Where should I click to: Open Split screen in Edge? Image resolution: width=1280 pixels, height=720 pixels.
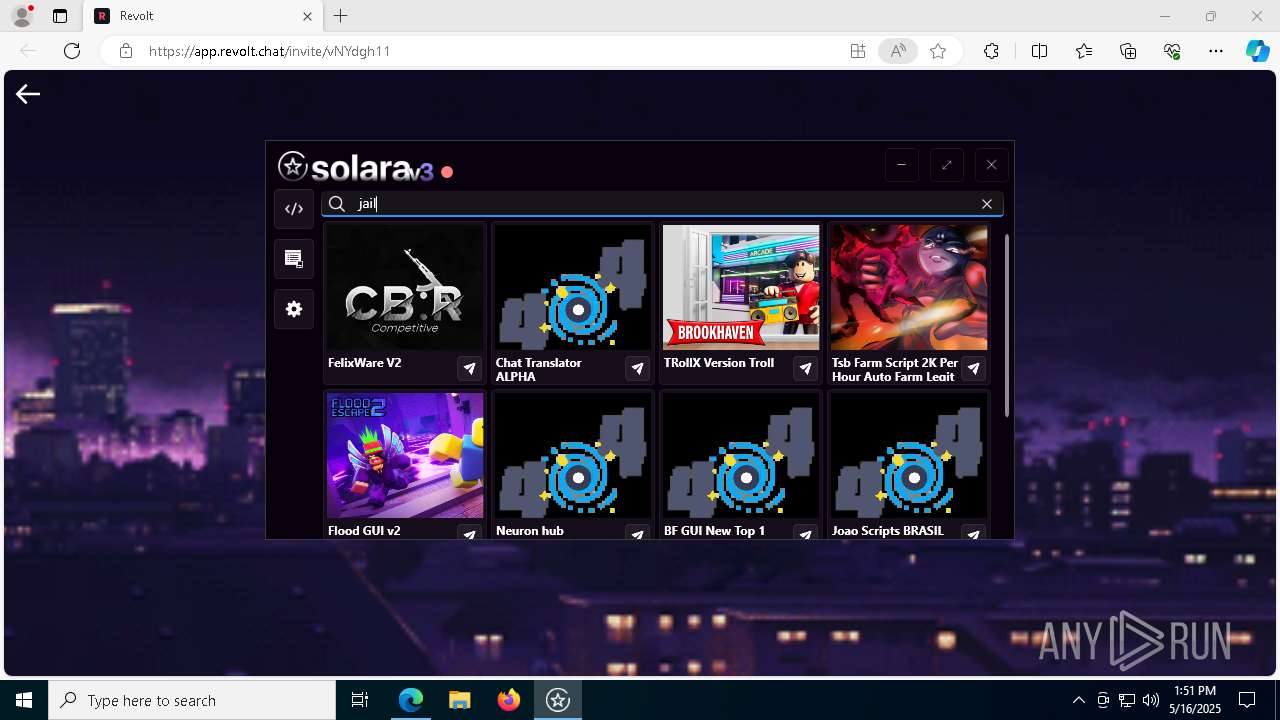(x=1039, y=51)
